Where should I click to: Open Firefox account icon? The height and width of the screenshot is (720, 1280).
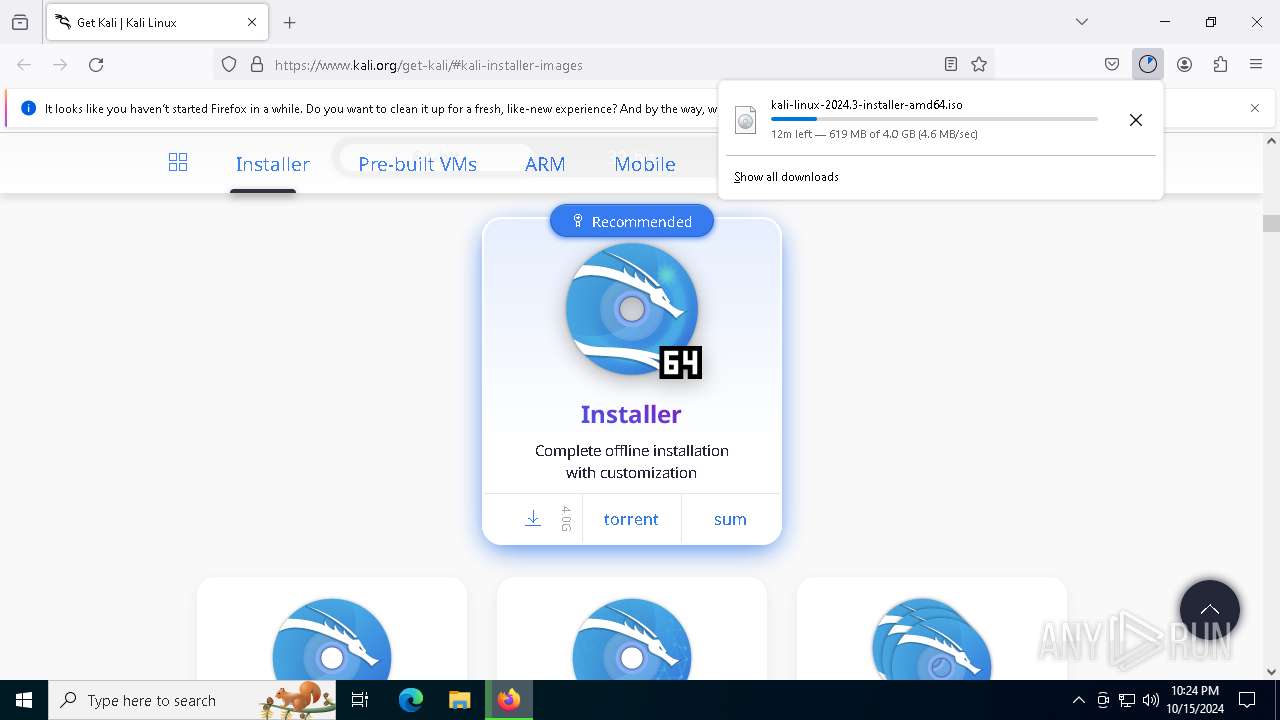click(x=1185, y=65)
